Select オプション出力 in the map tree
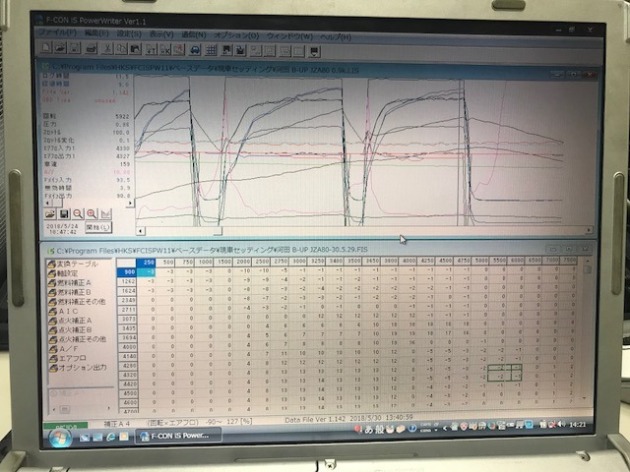630x472 pixels. click(x=78, y=368)
